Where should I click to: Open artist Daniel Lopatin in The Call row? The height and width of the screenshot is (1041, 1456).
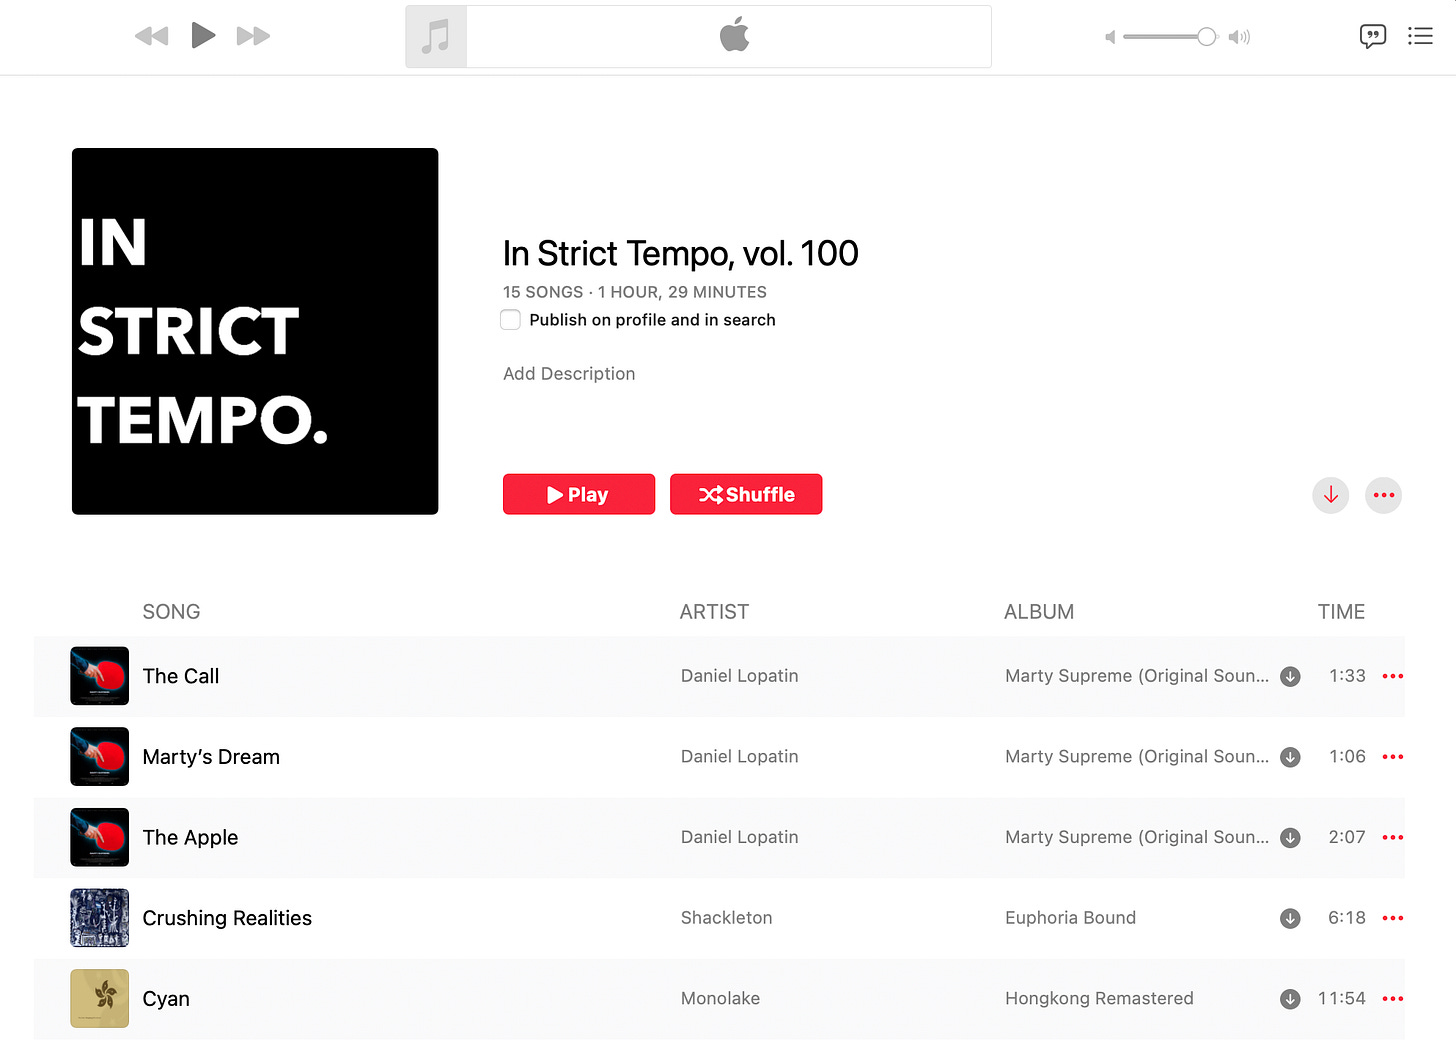(740, 676)
